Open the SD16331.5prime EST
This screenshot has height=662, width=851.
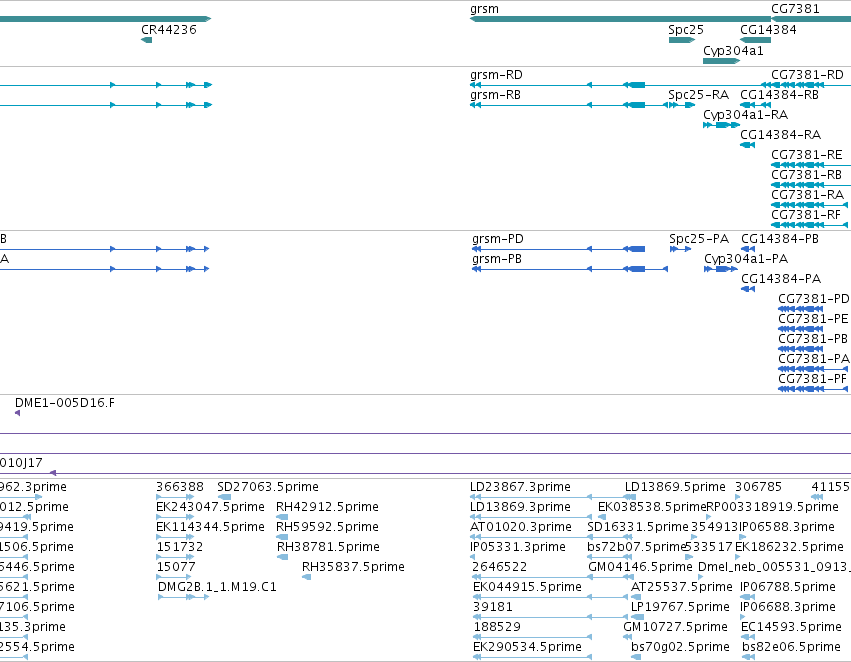[609, 537]
